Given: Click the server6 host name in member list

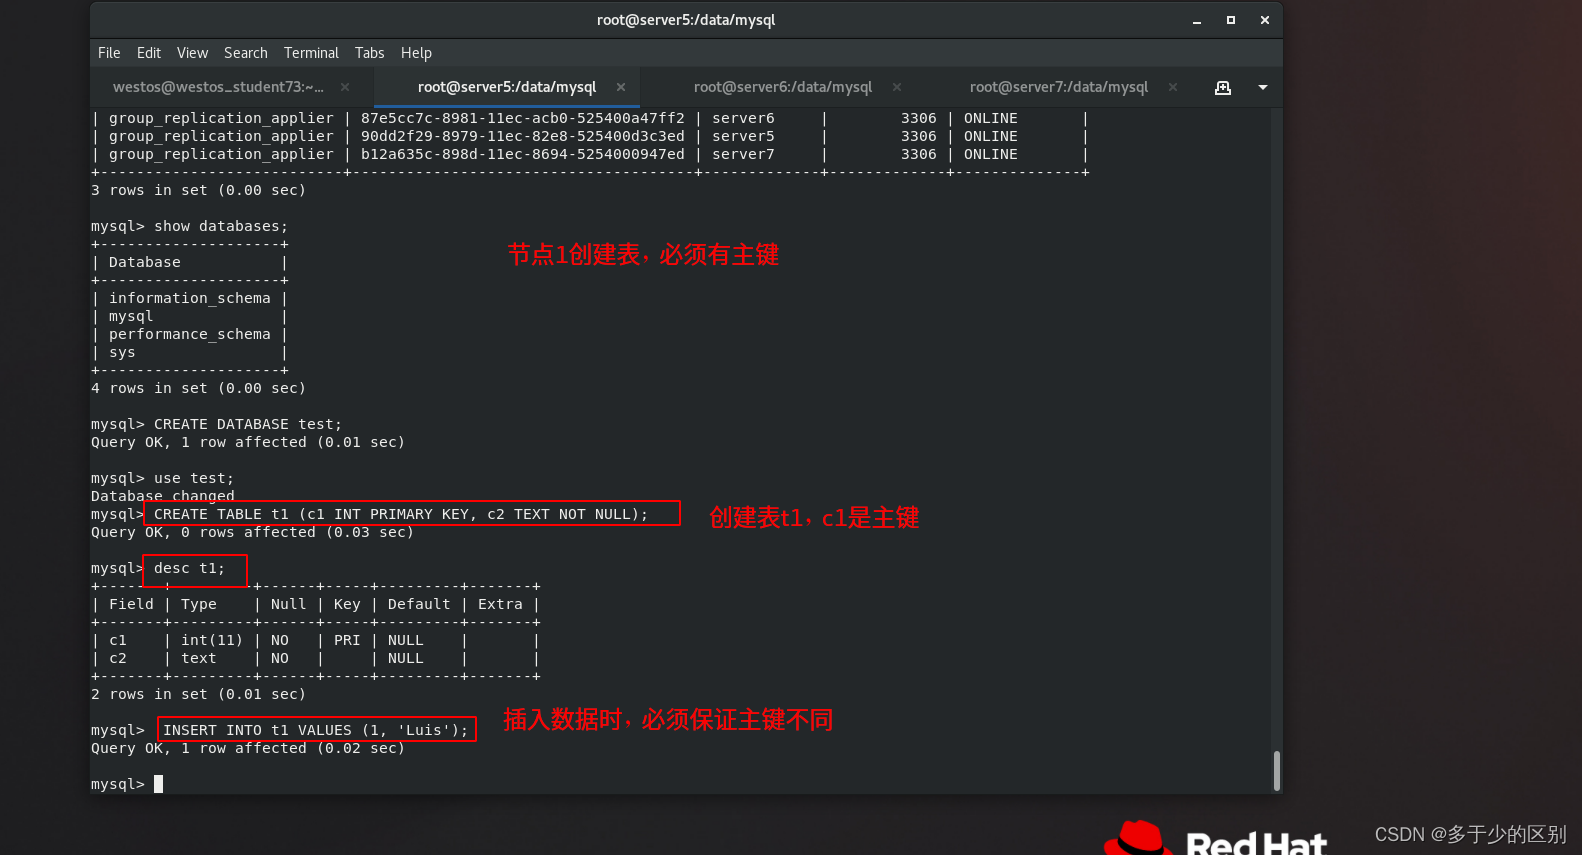Looking at the screenshot, I should click(x=743, y=118).
